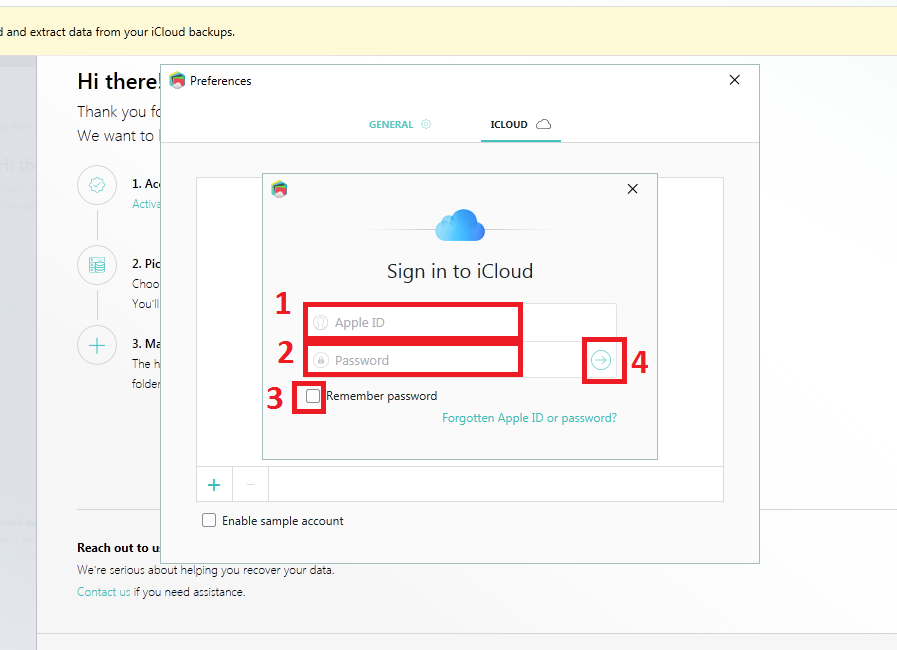897x650 pixels.
Task: Click the 'Hi there' heading text
Action: pyautogui.click(x=119, y=82)
